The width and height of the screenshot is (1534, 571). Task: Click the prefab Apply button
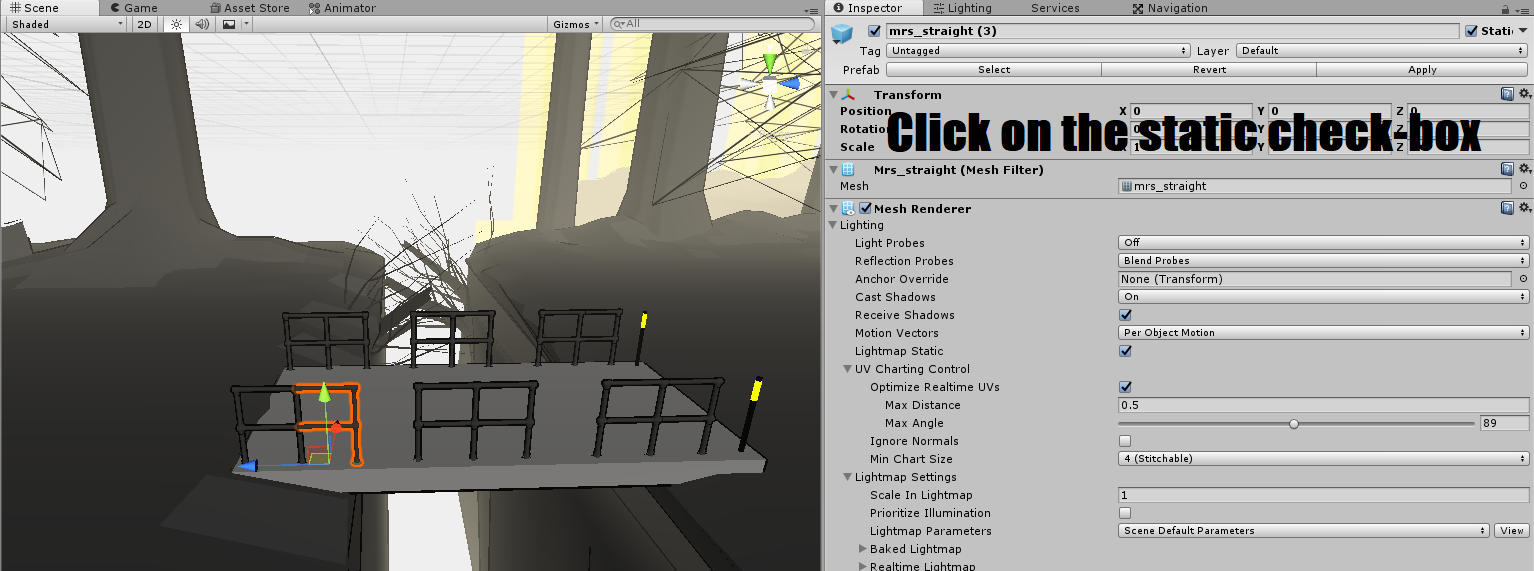(x=1422, y=70)
